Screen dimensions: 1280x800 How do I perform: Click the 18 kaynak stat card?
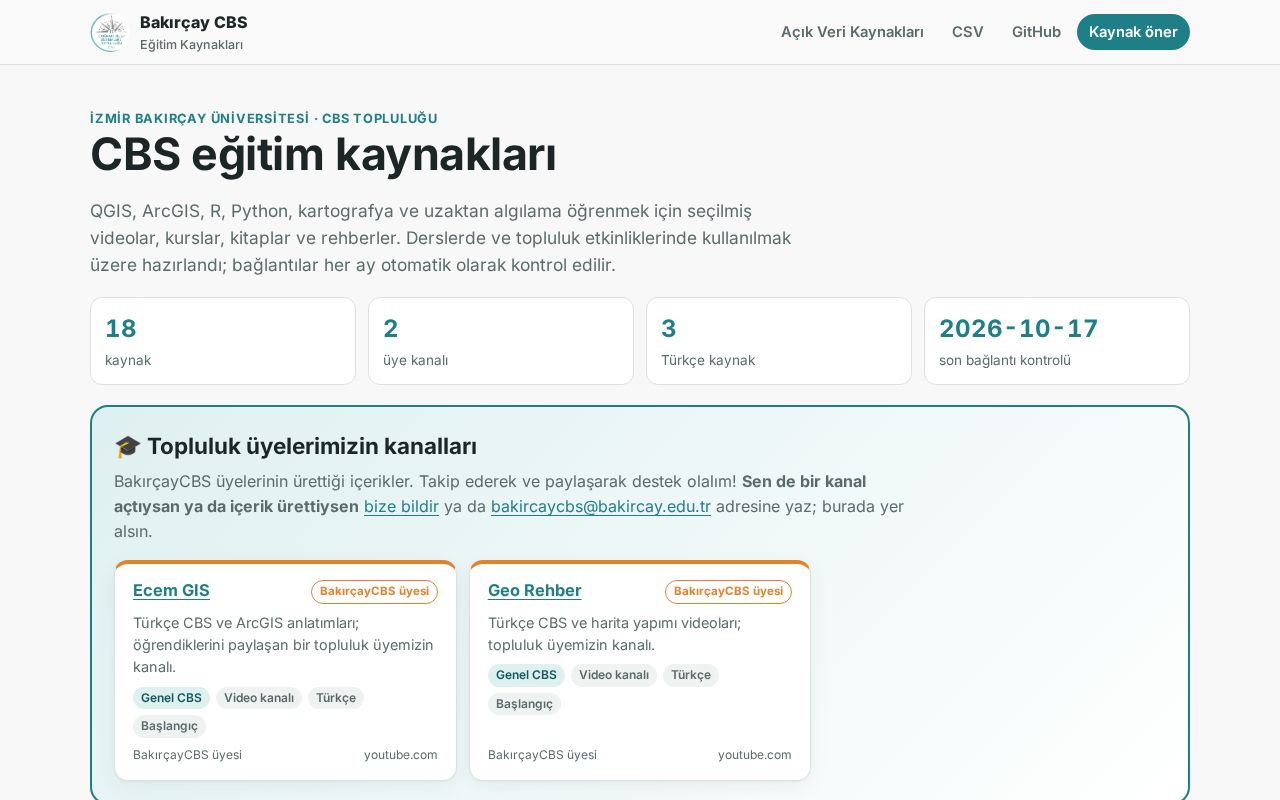tap(223, 341)
